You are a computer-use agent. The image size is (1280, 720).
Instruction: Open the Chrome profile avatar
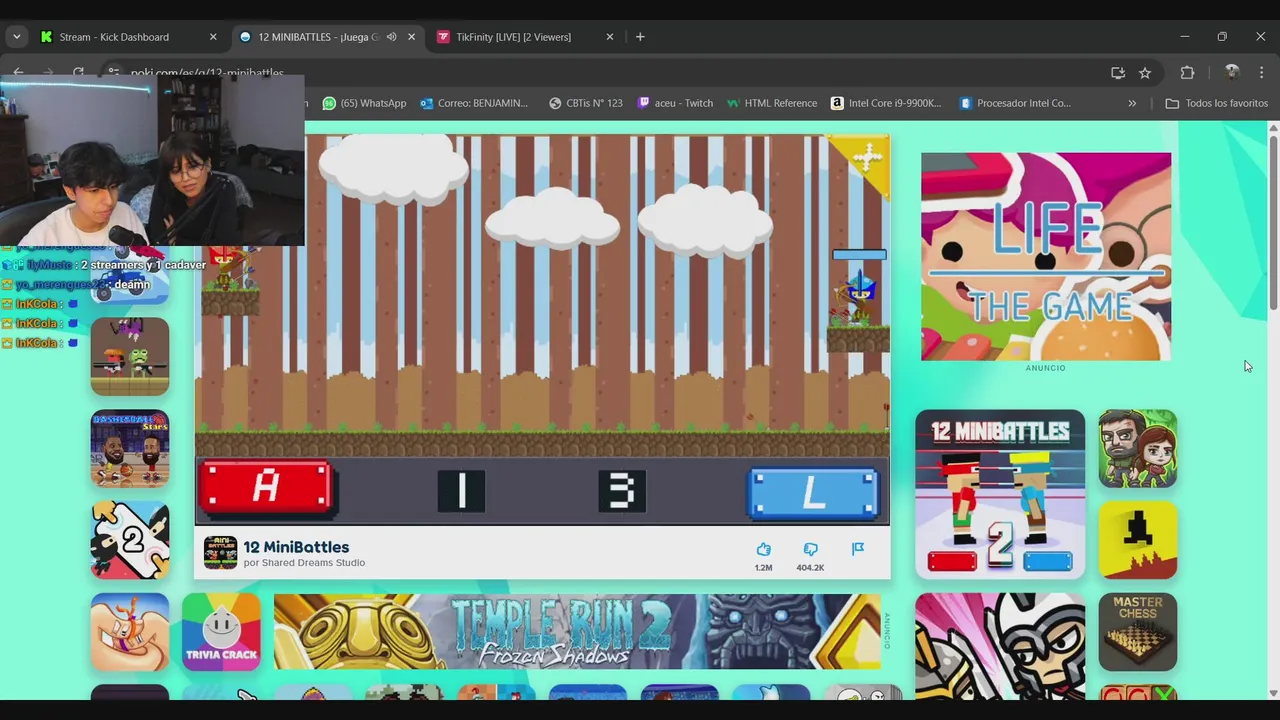pos(1232,73)
